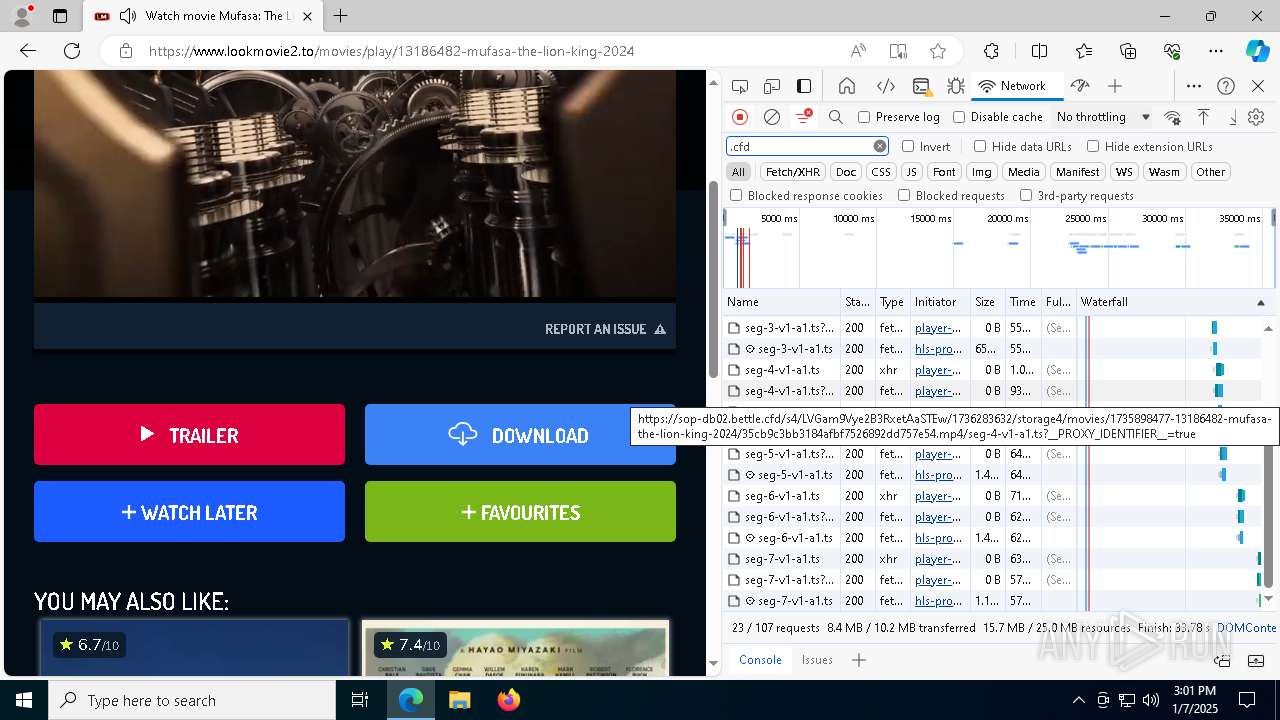Image resolution: width=1280 pixels, height=720 pixels.
Task: Open the Issues drawer tab
Action: click(817, 660)
